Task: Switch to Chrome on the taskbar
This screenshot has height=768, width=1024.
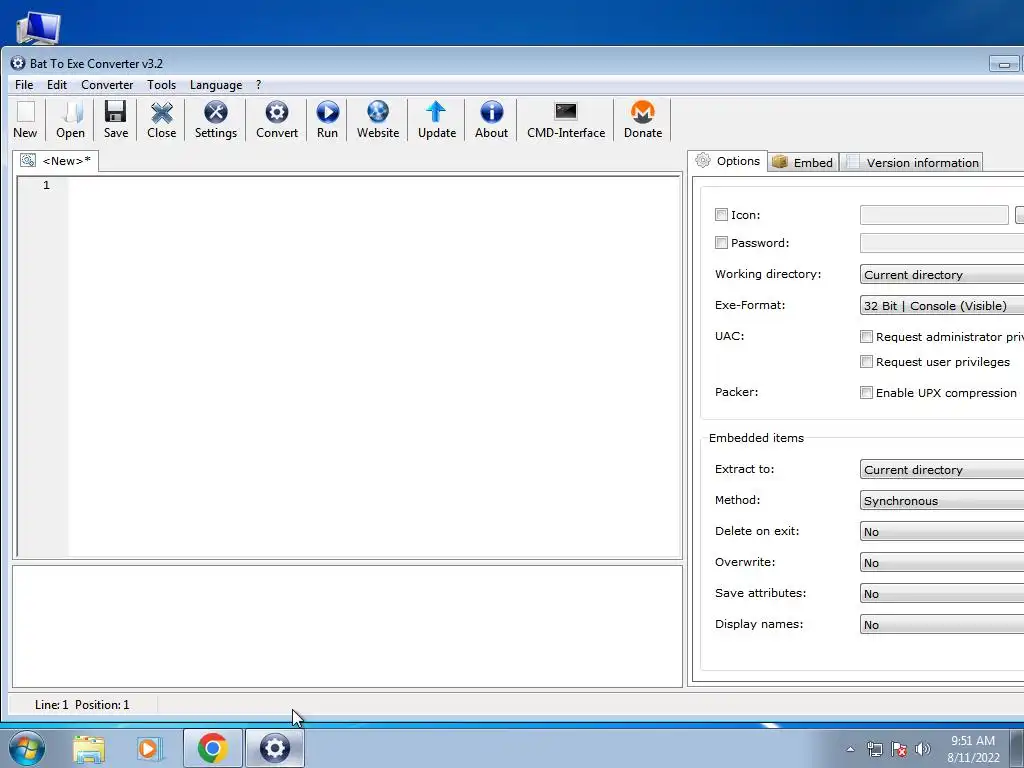Action: [212, 748]
